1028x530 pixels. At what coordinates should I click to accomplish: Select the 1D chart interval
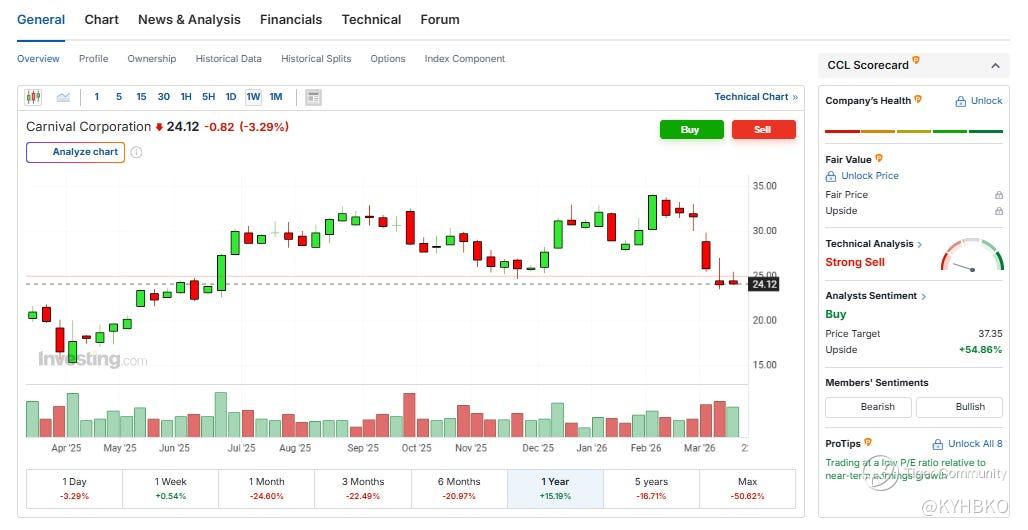pyautogui.click(x=230, y=97)
